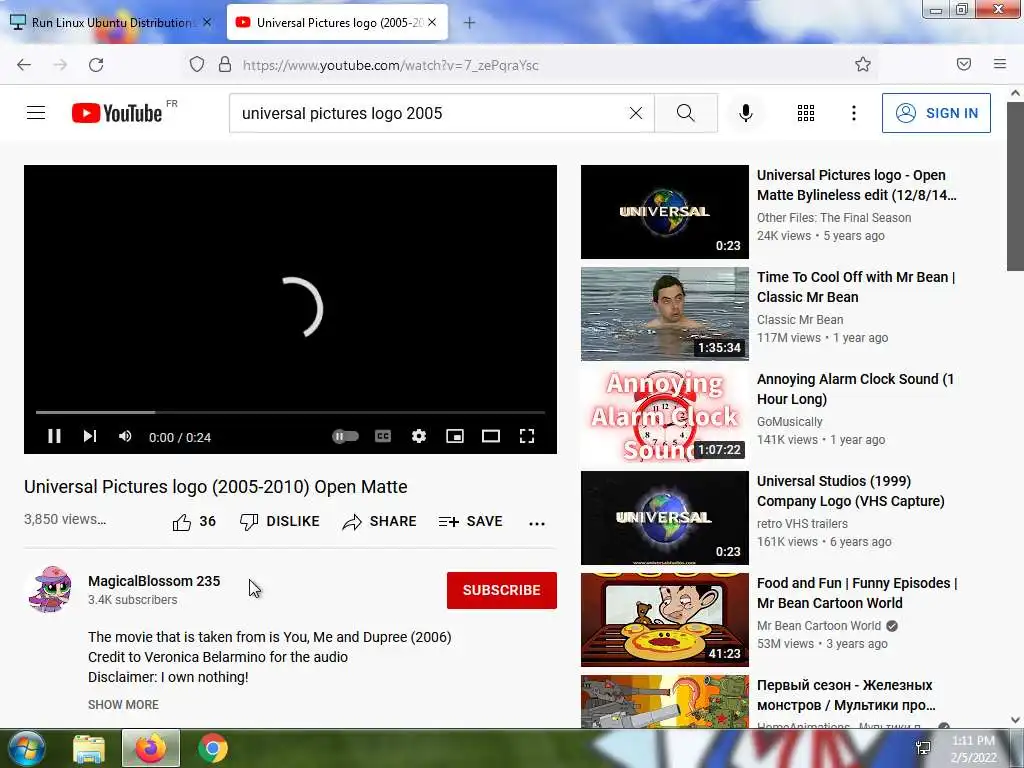This screenshot has height=768, width=1024.
Task: Pause the video
Action: point(54,436)
